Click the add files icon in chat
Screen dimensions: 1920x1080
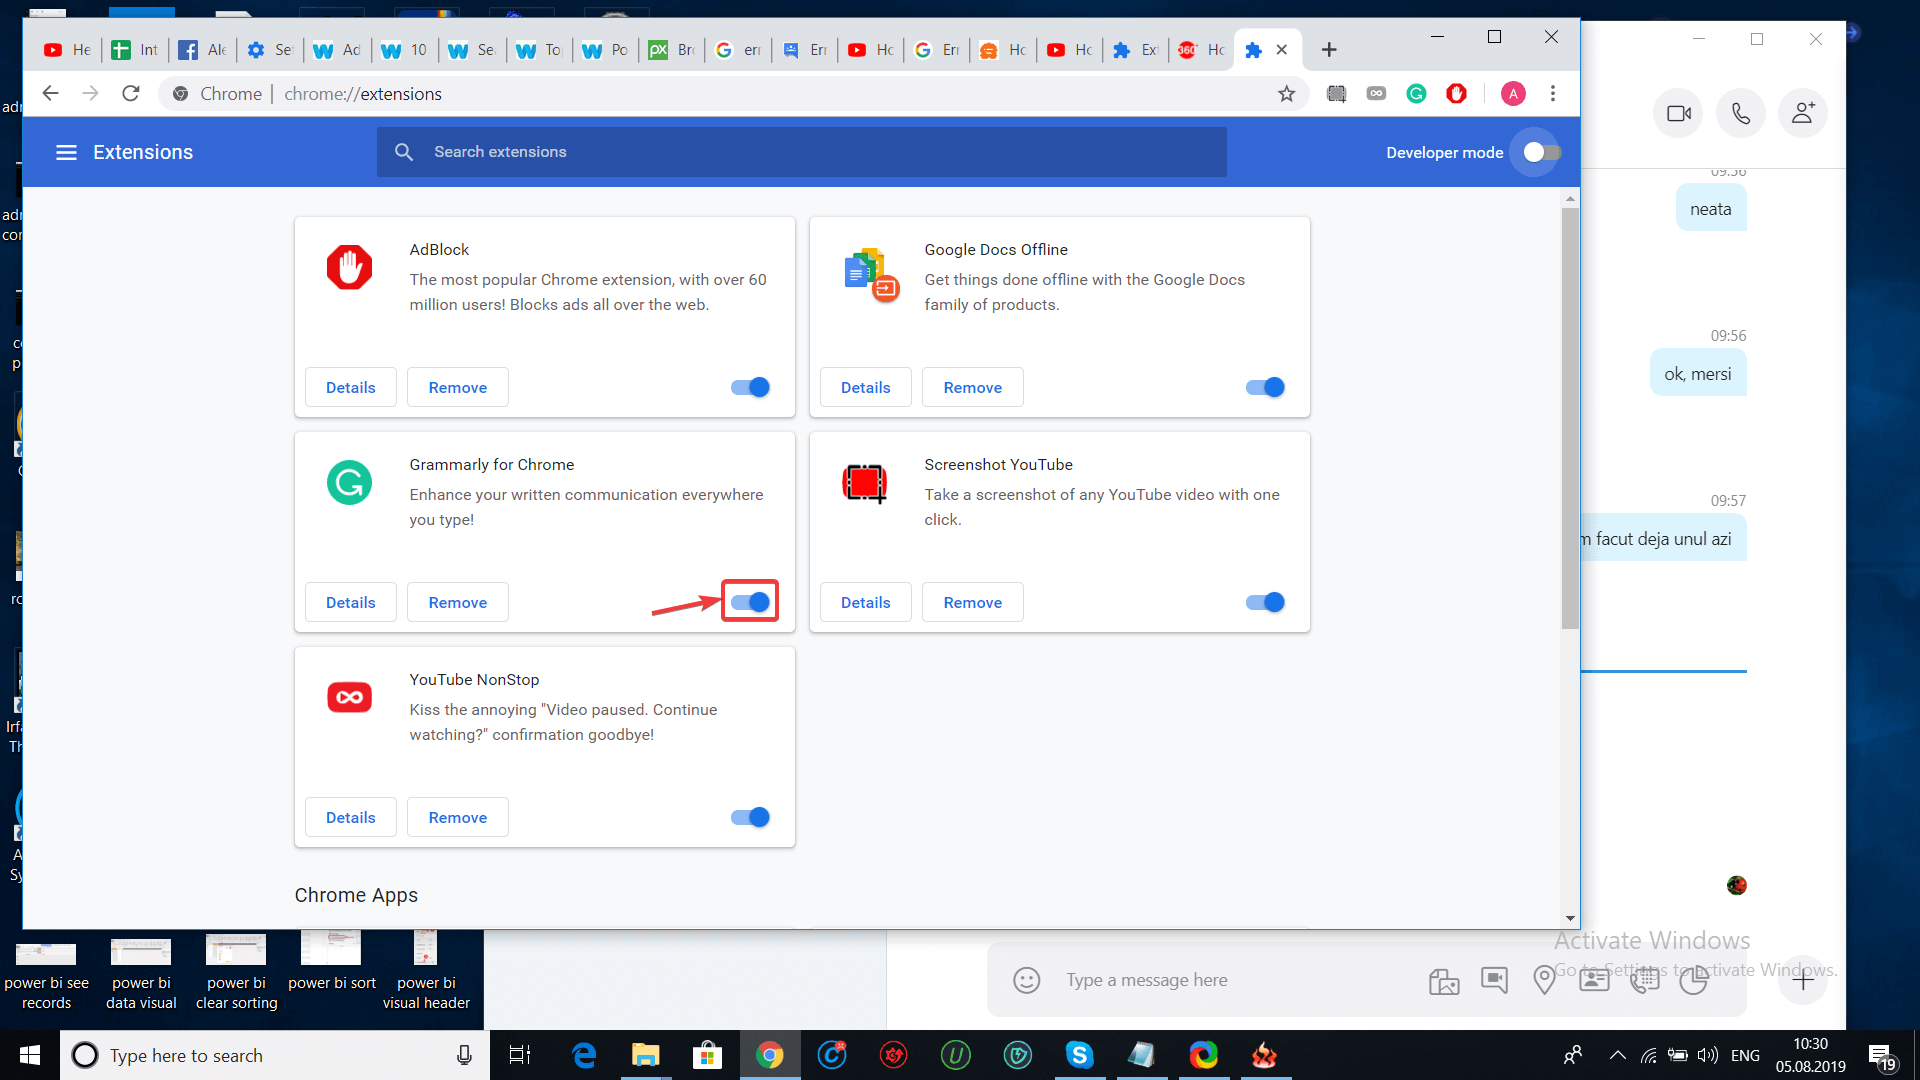coord(1444,981)
